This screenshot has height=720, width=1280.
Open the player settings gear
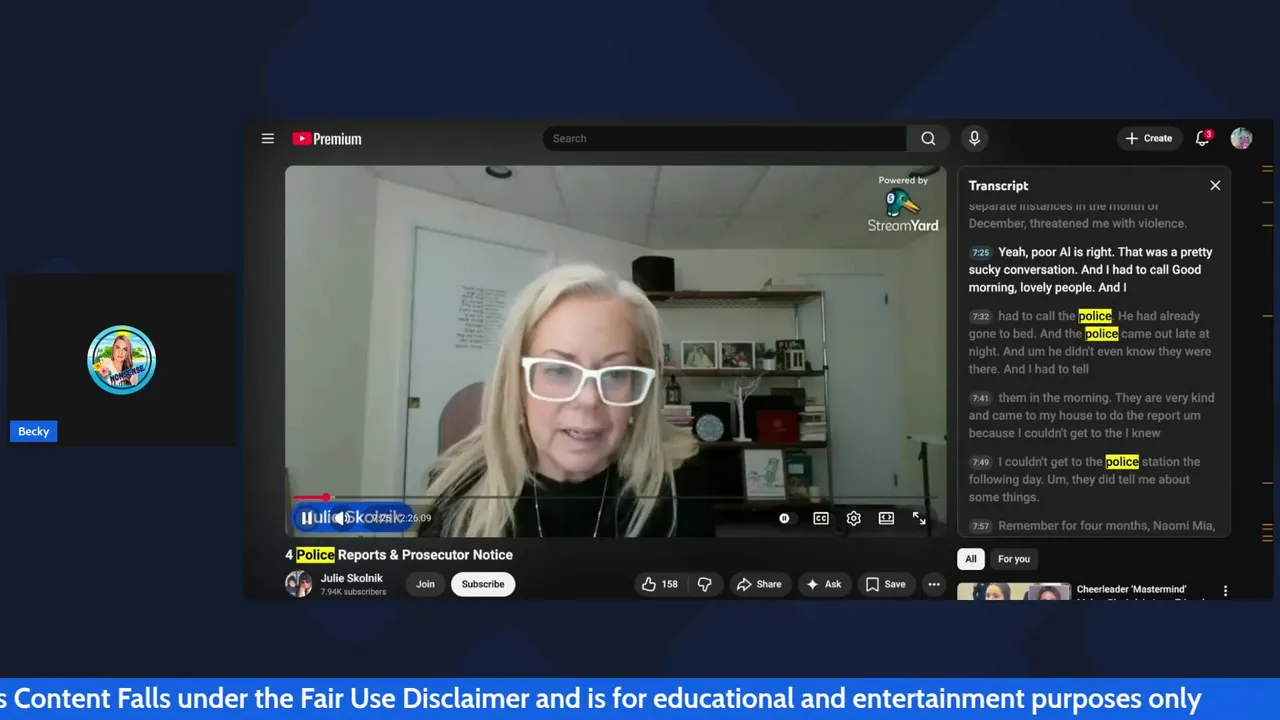[x=853, y=518]
